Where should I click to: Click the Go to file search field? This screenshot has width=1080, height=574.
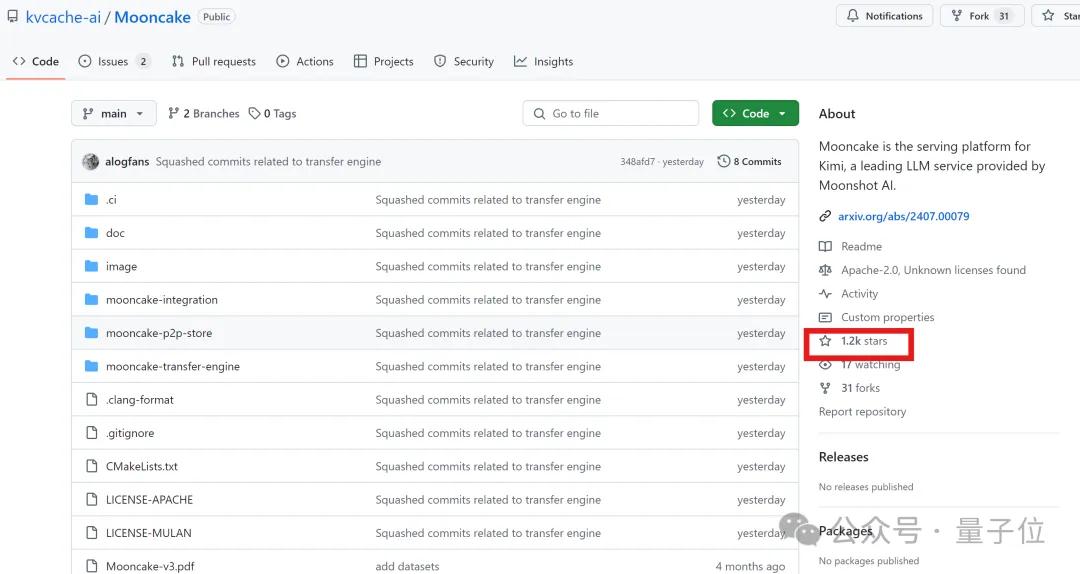610,114
